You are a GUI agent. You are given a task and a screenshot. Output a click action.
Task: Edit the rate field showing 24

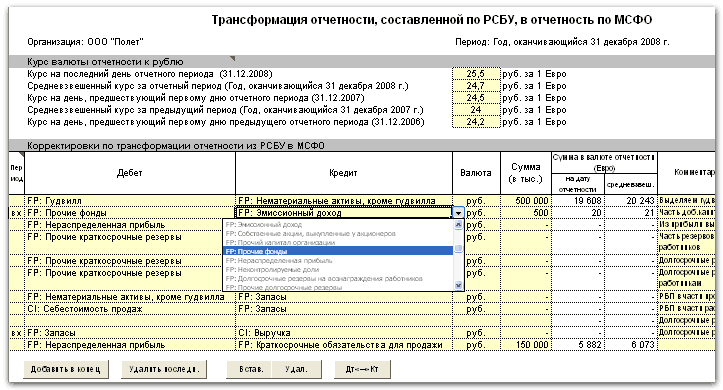coord(476,110)
